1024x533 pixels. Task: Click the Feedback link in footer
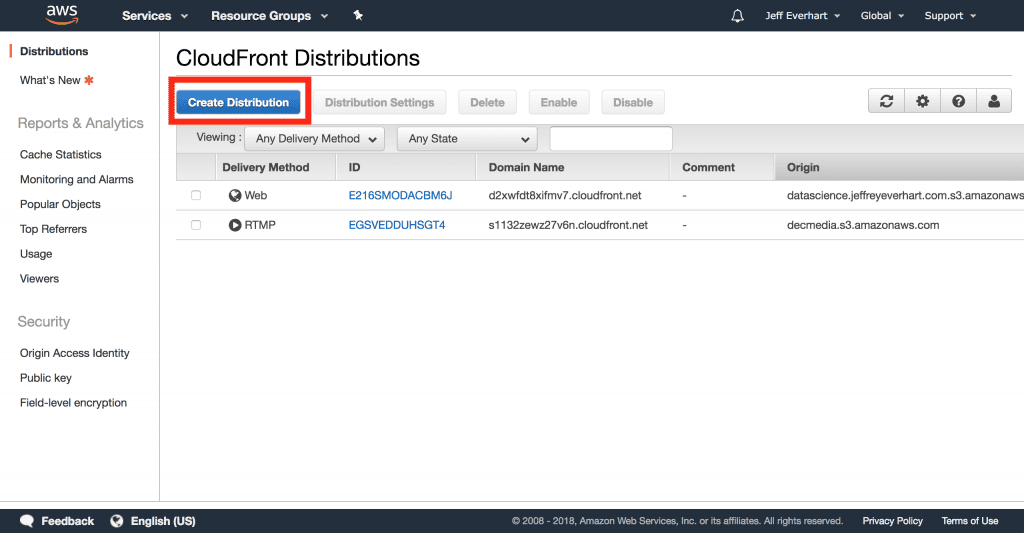coord(67,521)
